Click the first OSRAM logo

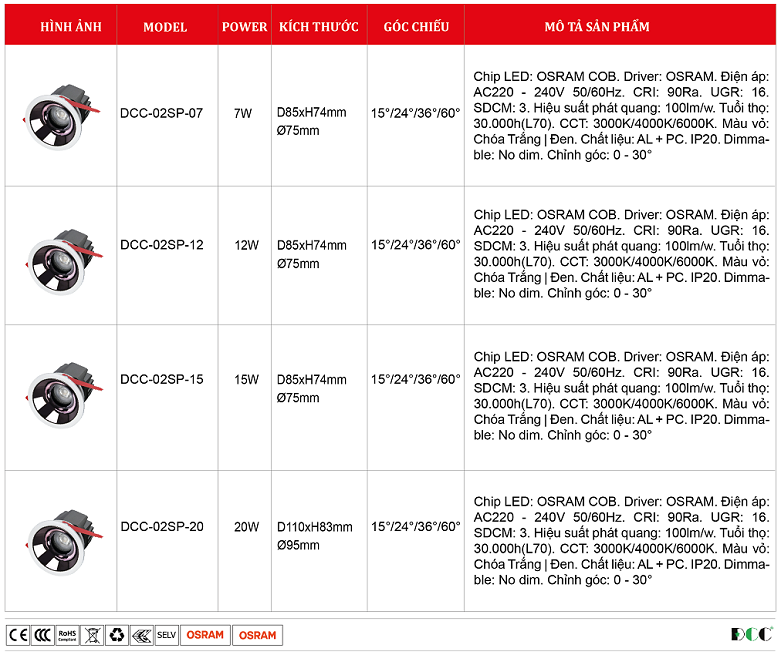coord(205,635)
